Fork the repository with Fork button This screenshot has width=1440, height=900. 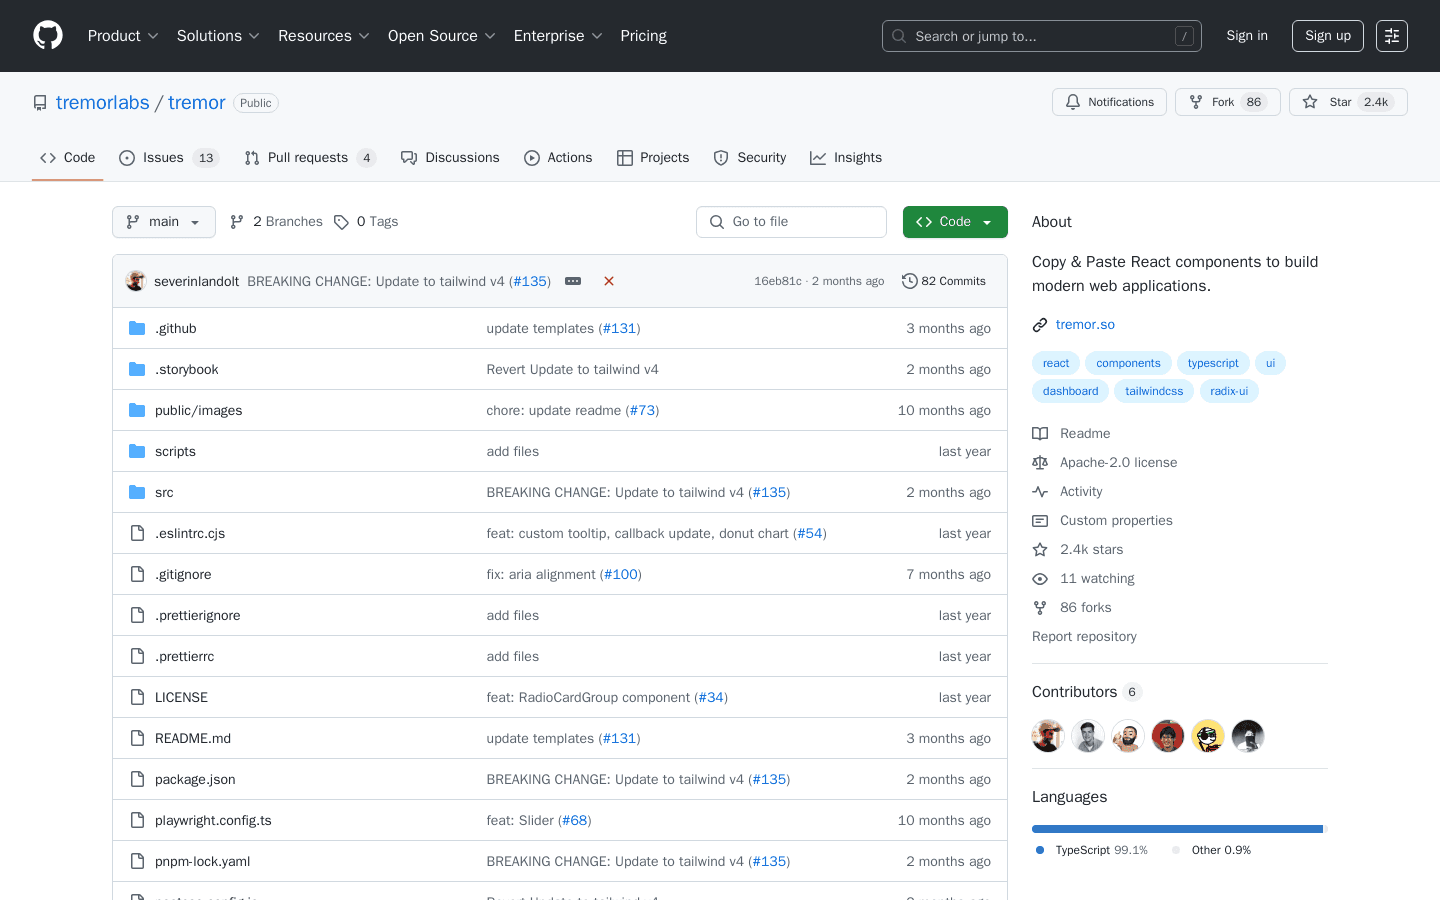pos(1227,102)
